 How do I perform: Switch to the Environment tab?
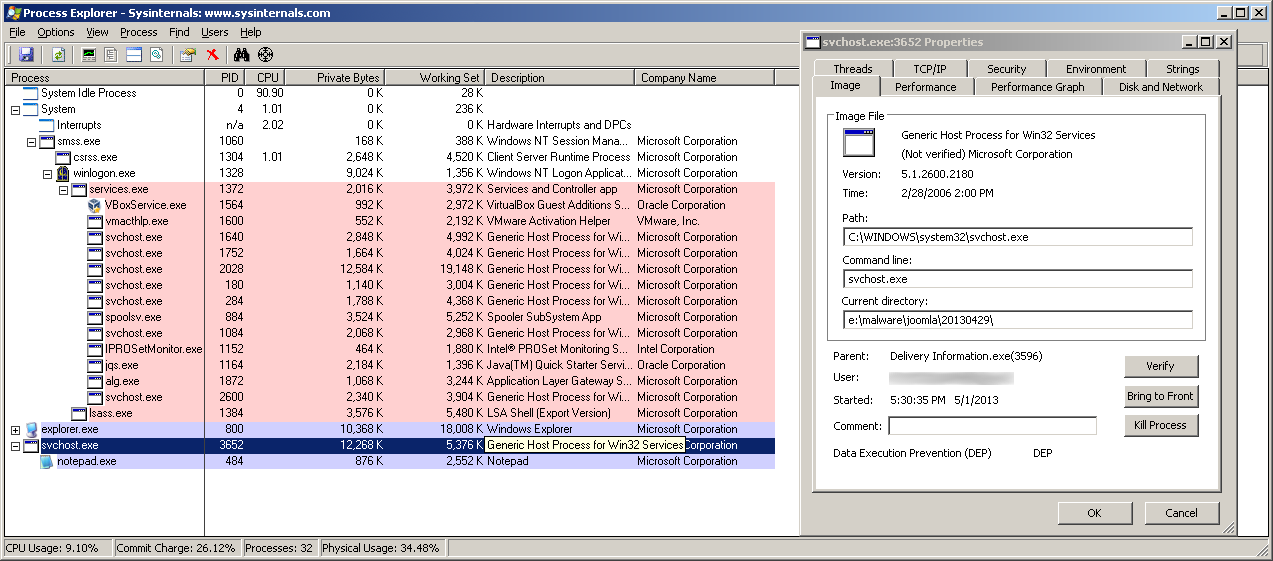1095,69
